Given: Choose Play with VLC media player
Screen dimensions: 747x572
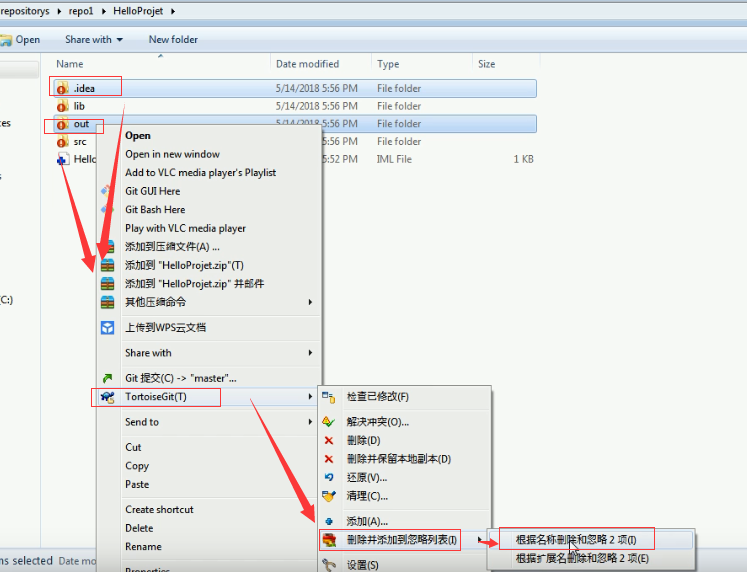Looking at the screenshot, I should coord(185,228).
